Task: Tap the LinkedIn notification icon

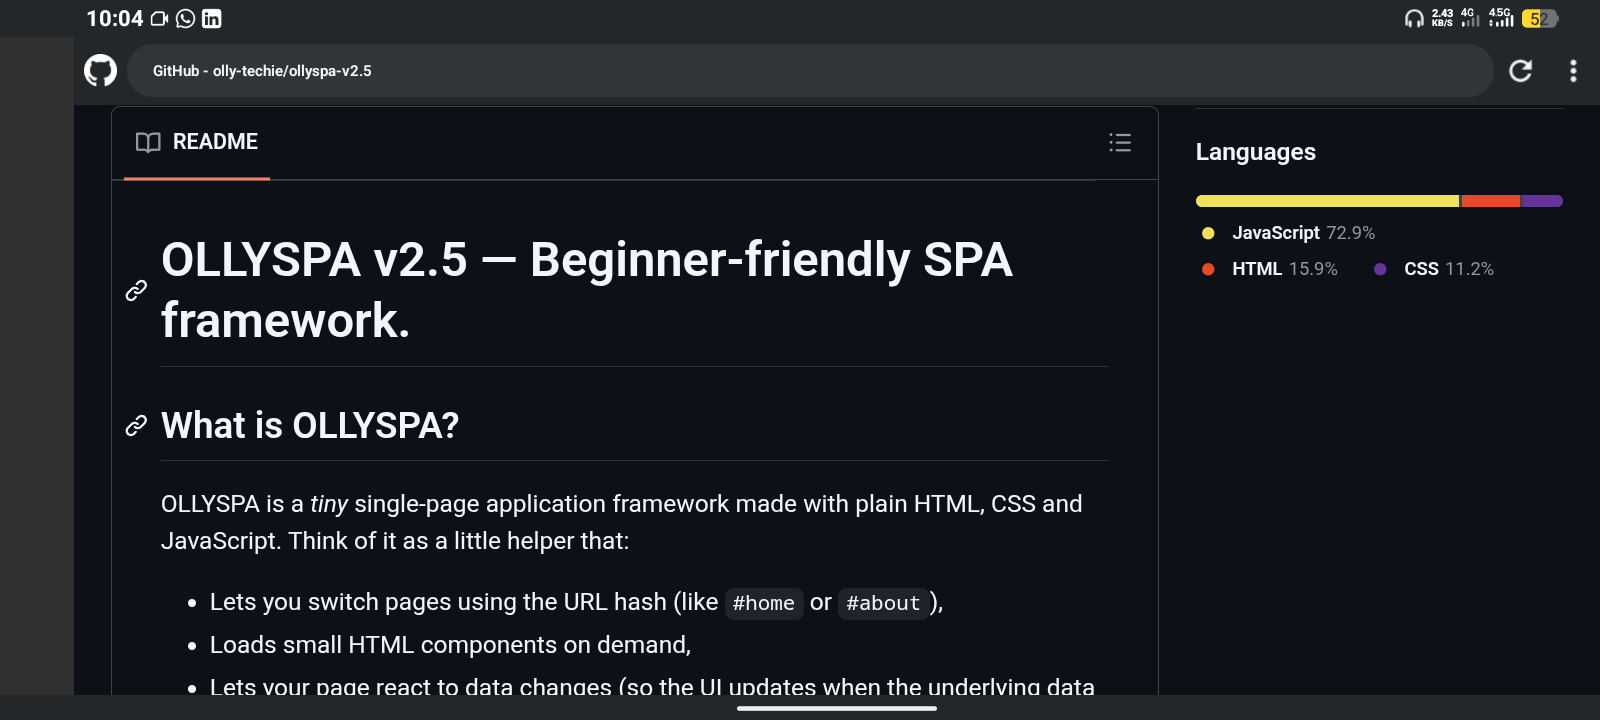Action: pos(212,19)
